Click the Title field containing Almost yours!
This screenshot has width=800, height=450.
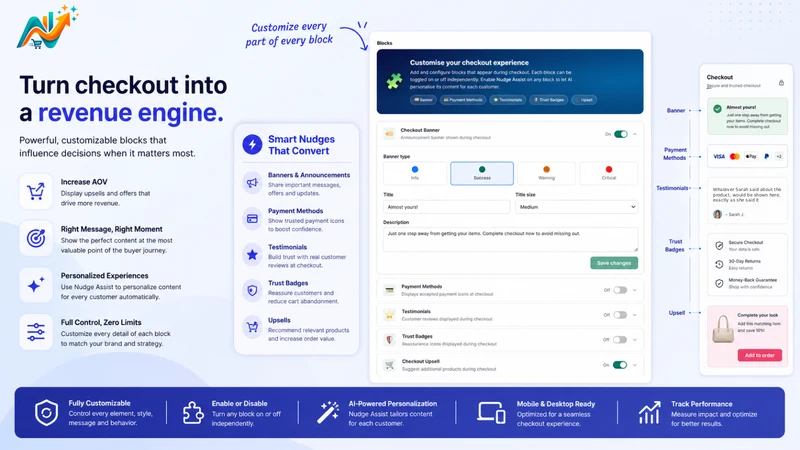click(446, 207)
